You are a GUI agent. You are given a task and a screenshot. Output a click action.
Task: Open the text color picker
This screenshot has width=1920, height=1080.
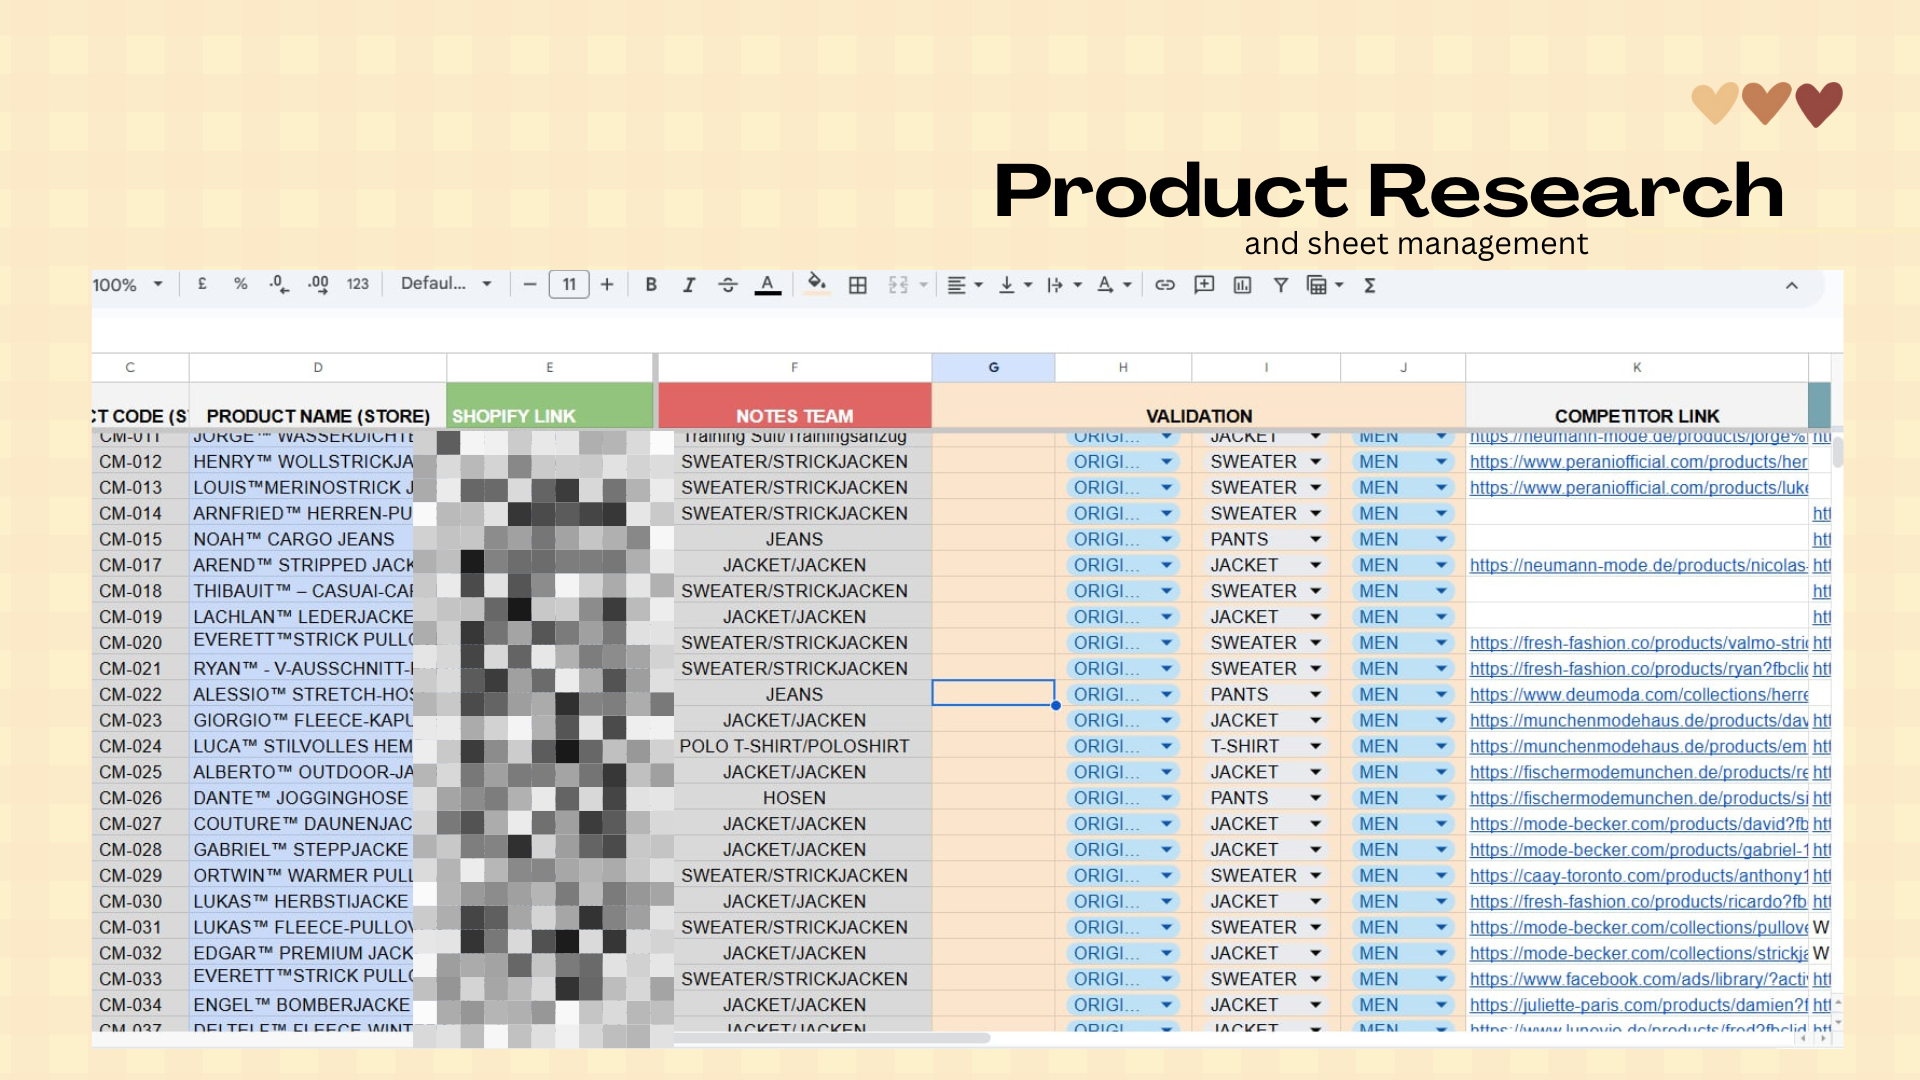pyautogui.click(x=767, y=285)
